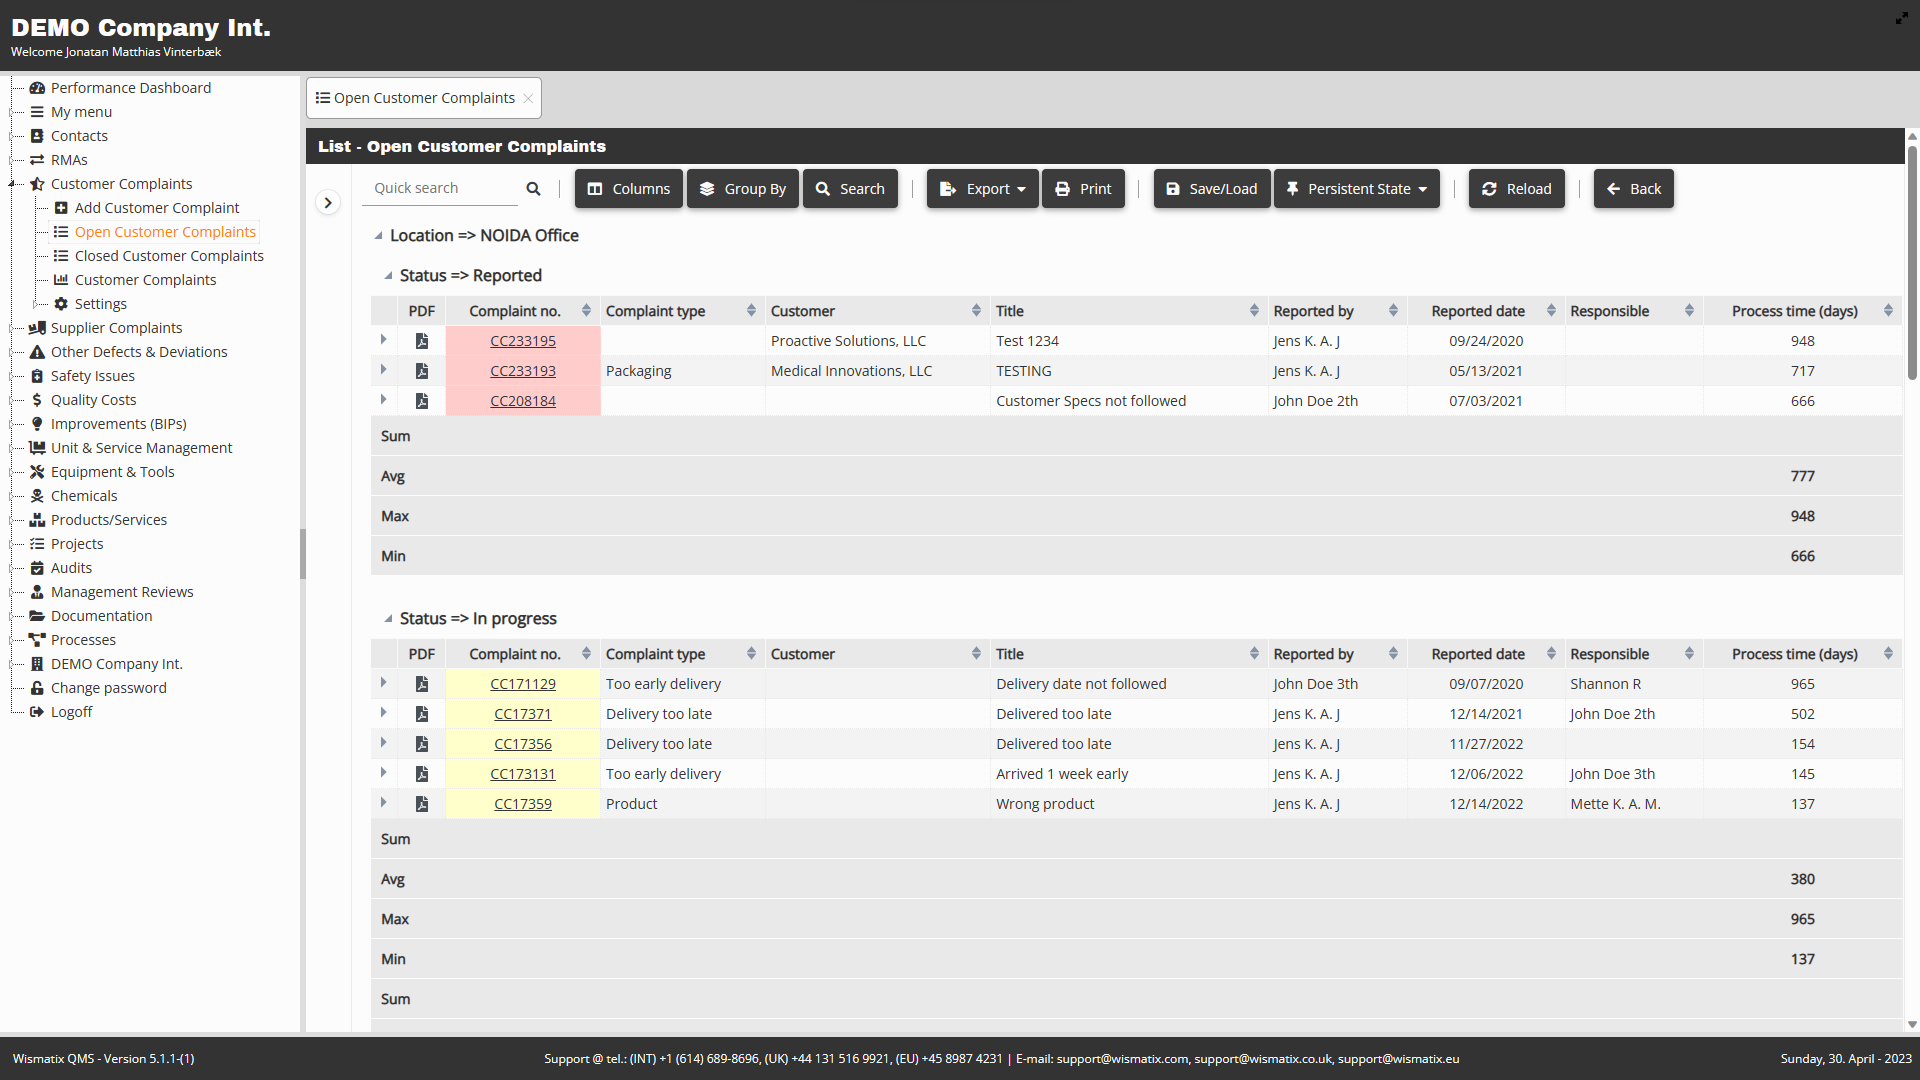Open the Persistent State dropdown

point(1357,189)
